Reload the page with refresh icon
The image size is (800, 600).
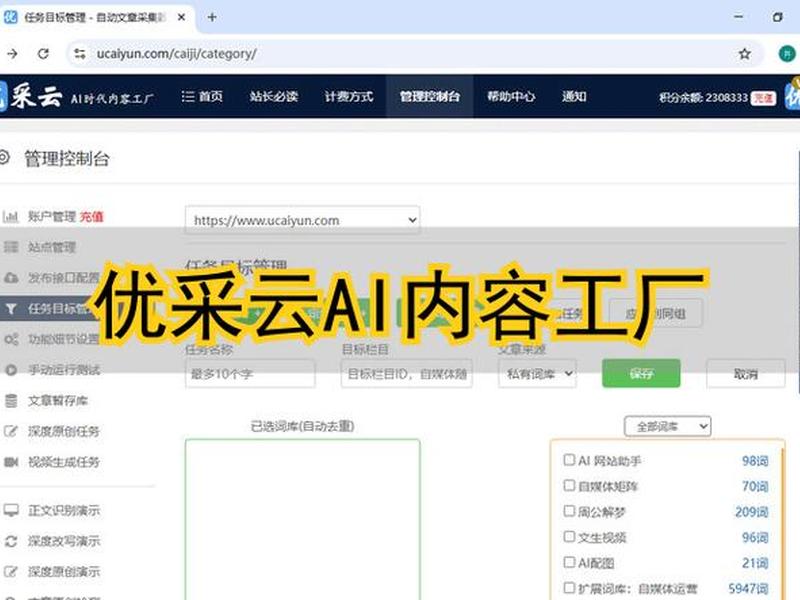click(x=43, y=54)
